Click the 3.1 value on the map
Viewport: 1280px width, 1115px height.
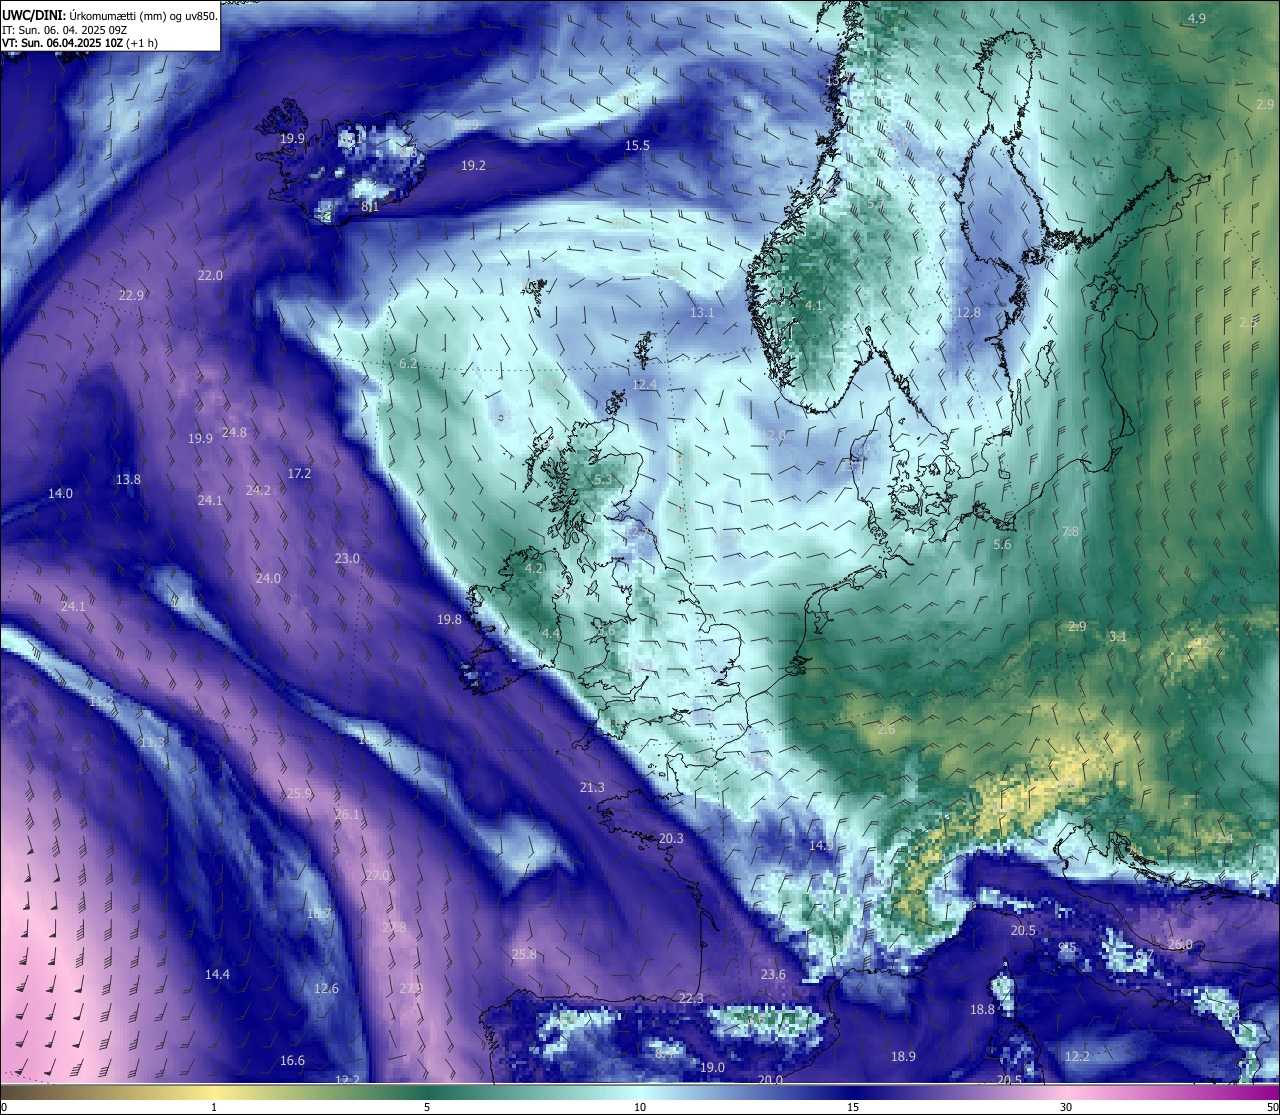1118,637
